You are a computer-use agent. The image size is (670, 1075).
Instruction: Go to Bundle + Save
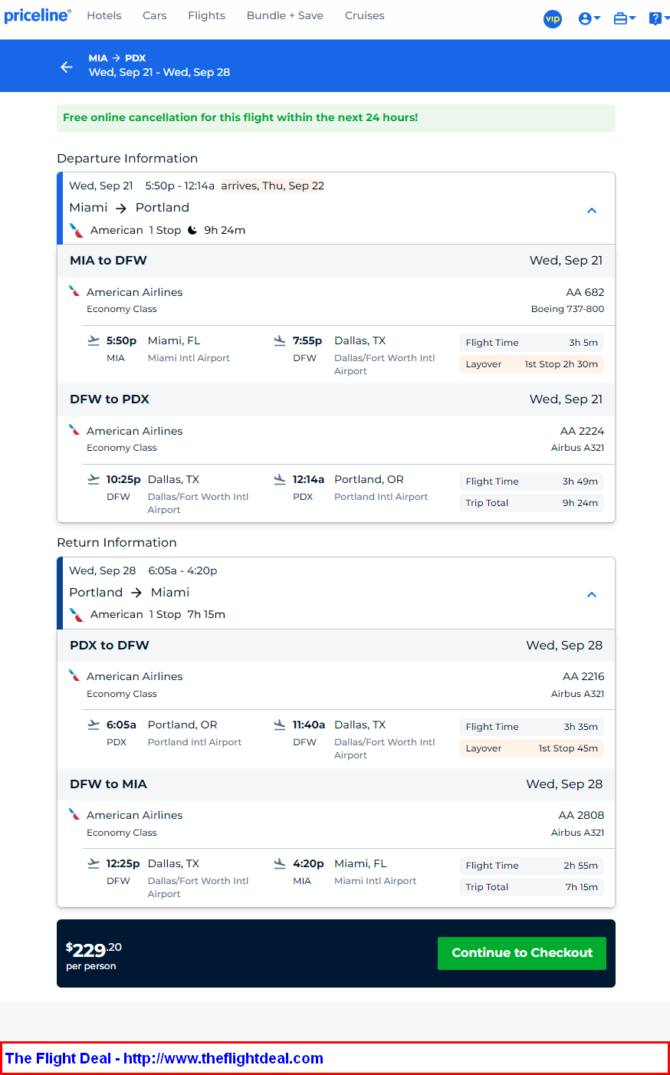(285, 15)
